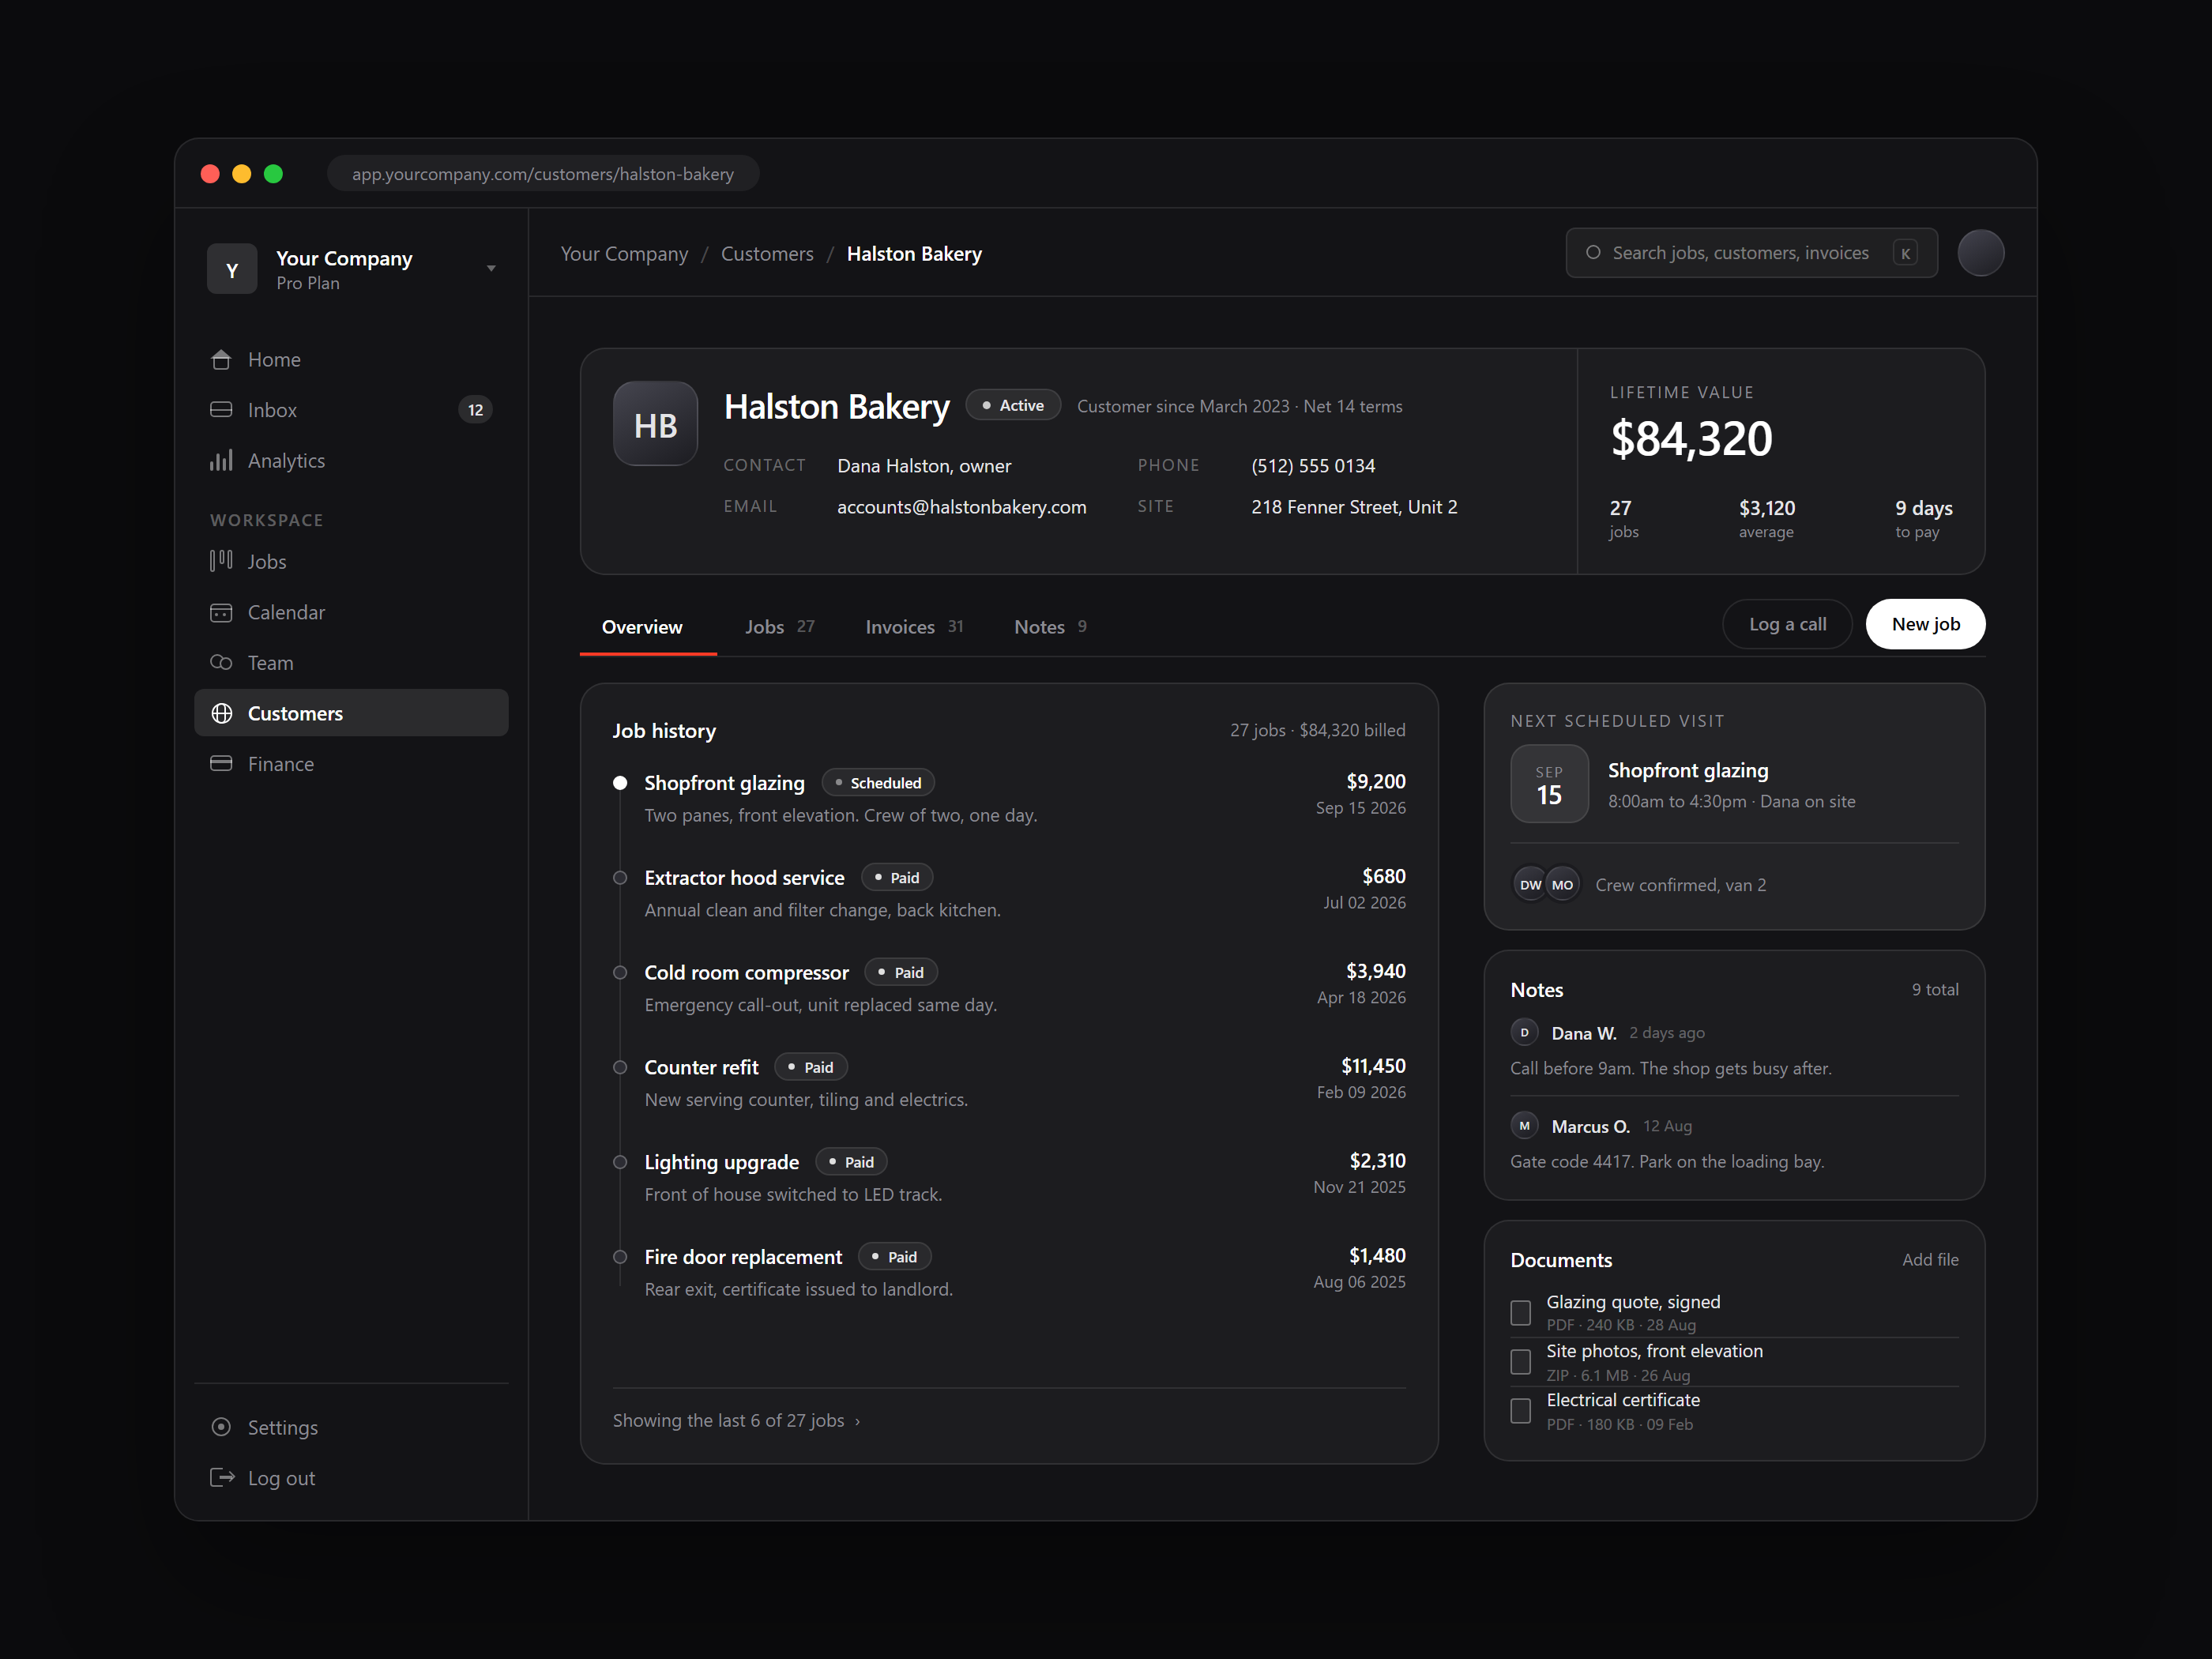Click the Calendar icon in Workspace
Image resolution: width=2212 pixels, height=1659 pixels.
click(x=221, y=612)
